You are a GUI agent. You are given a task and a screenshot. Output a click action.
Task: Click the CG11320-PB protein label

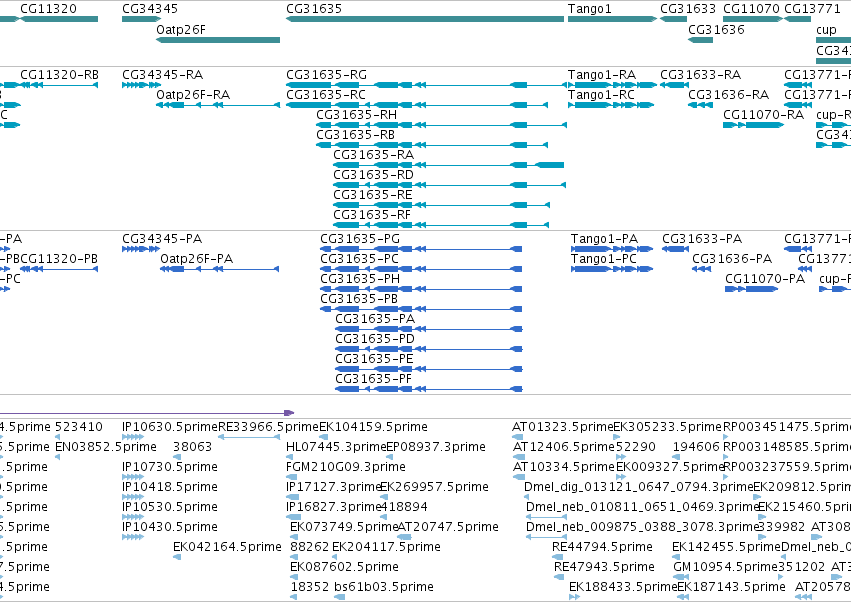click(59, 259)
